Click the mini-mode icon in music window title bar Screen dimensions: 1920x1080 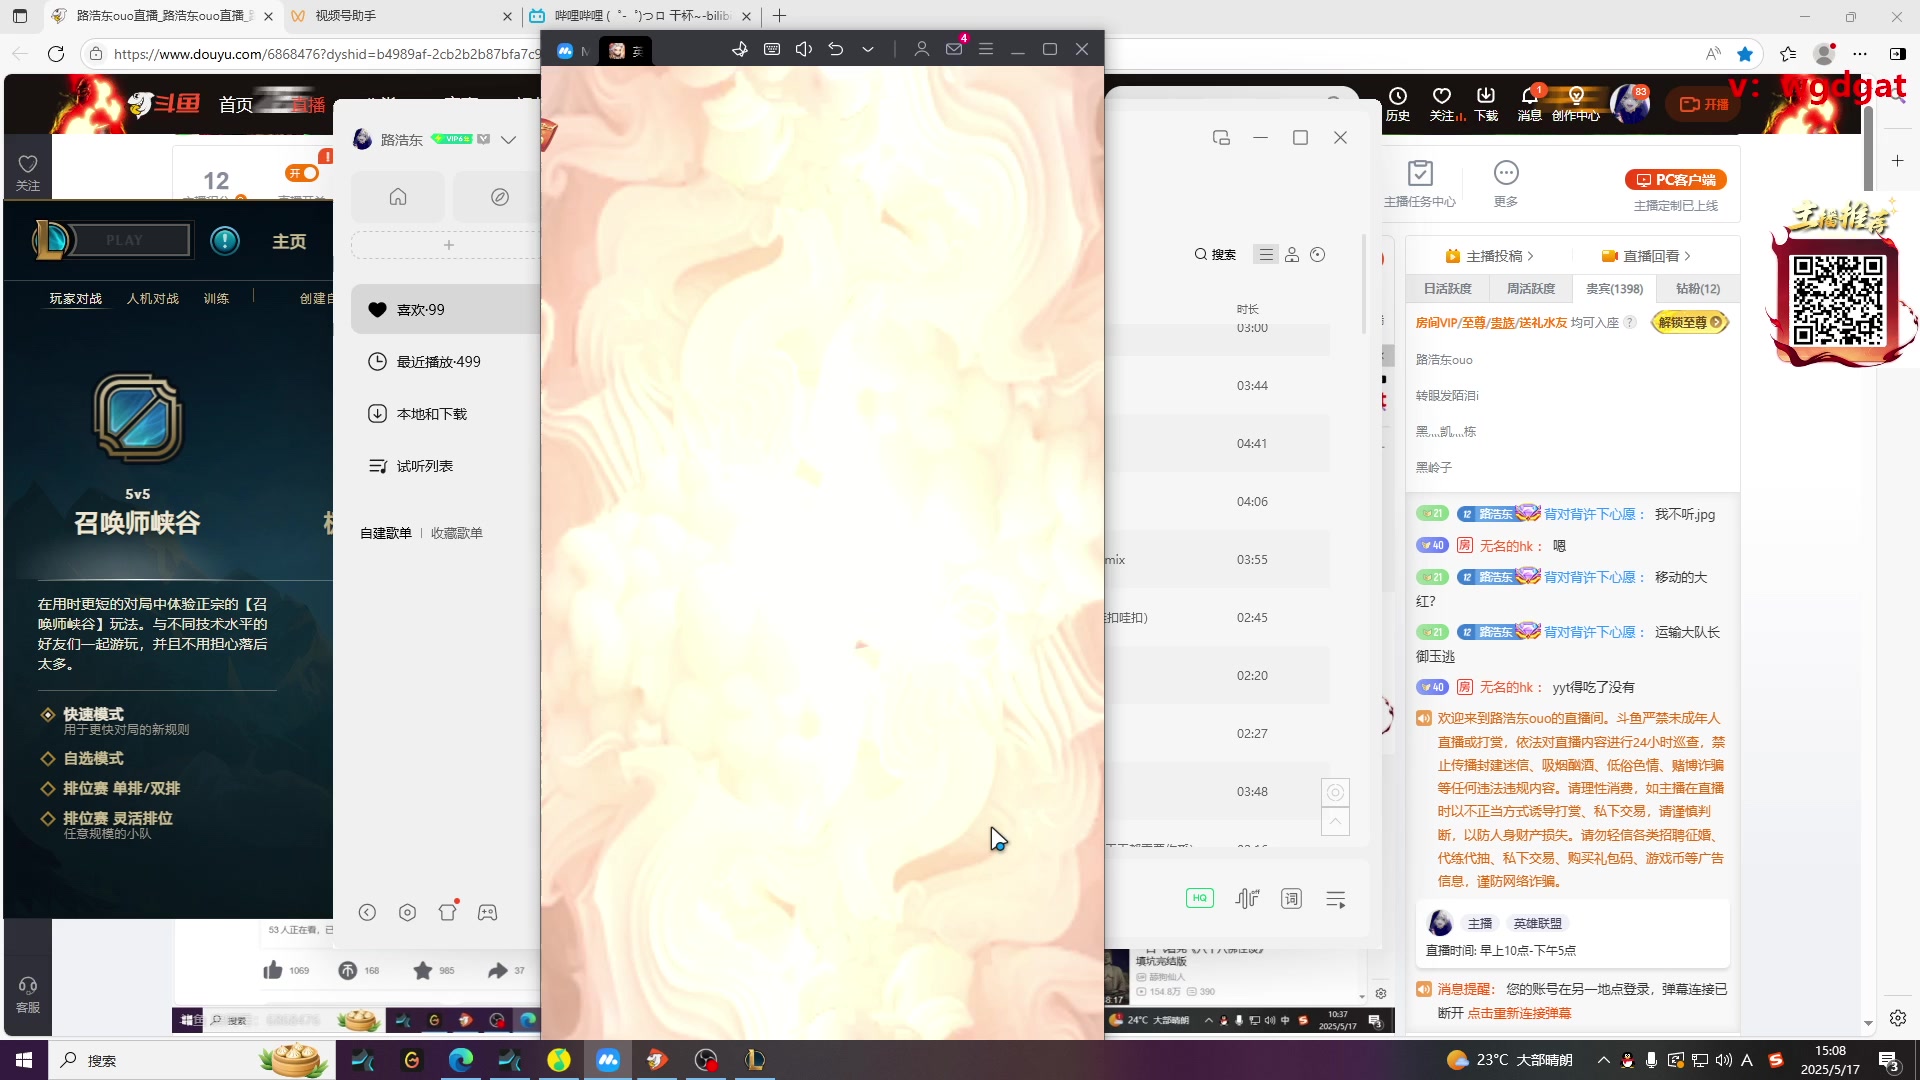1221,138
